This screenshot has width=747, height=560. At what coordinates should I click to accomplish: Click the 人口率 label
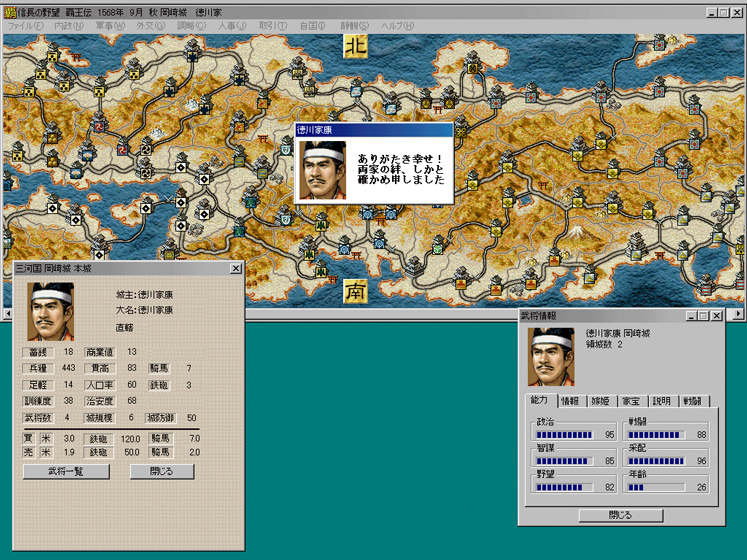100,385
